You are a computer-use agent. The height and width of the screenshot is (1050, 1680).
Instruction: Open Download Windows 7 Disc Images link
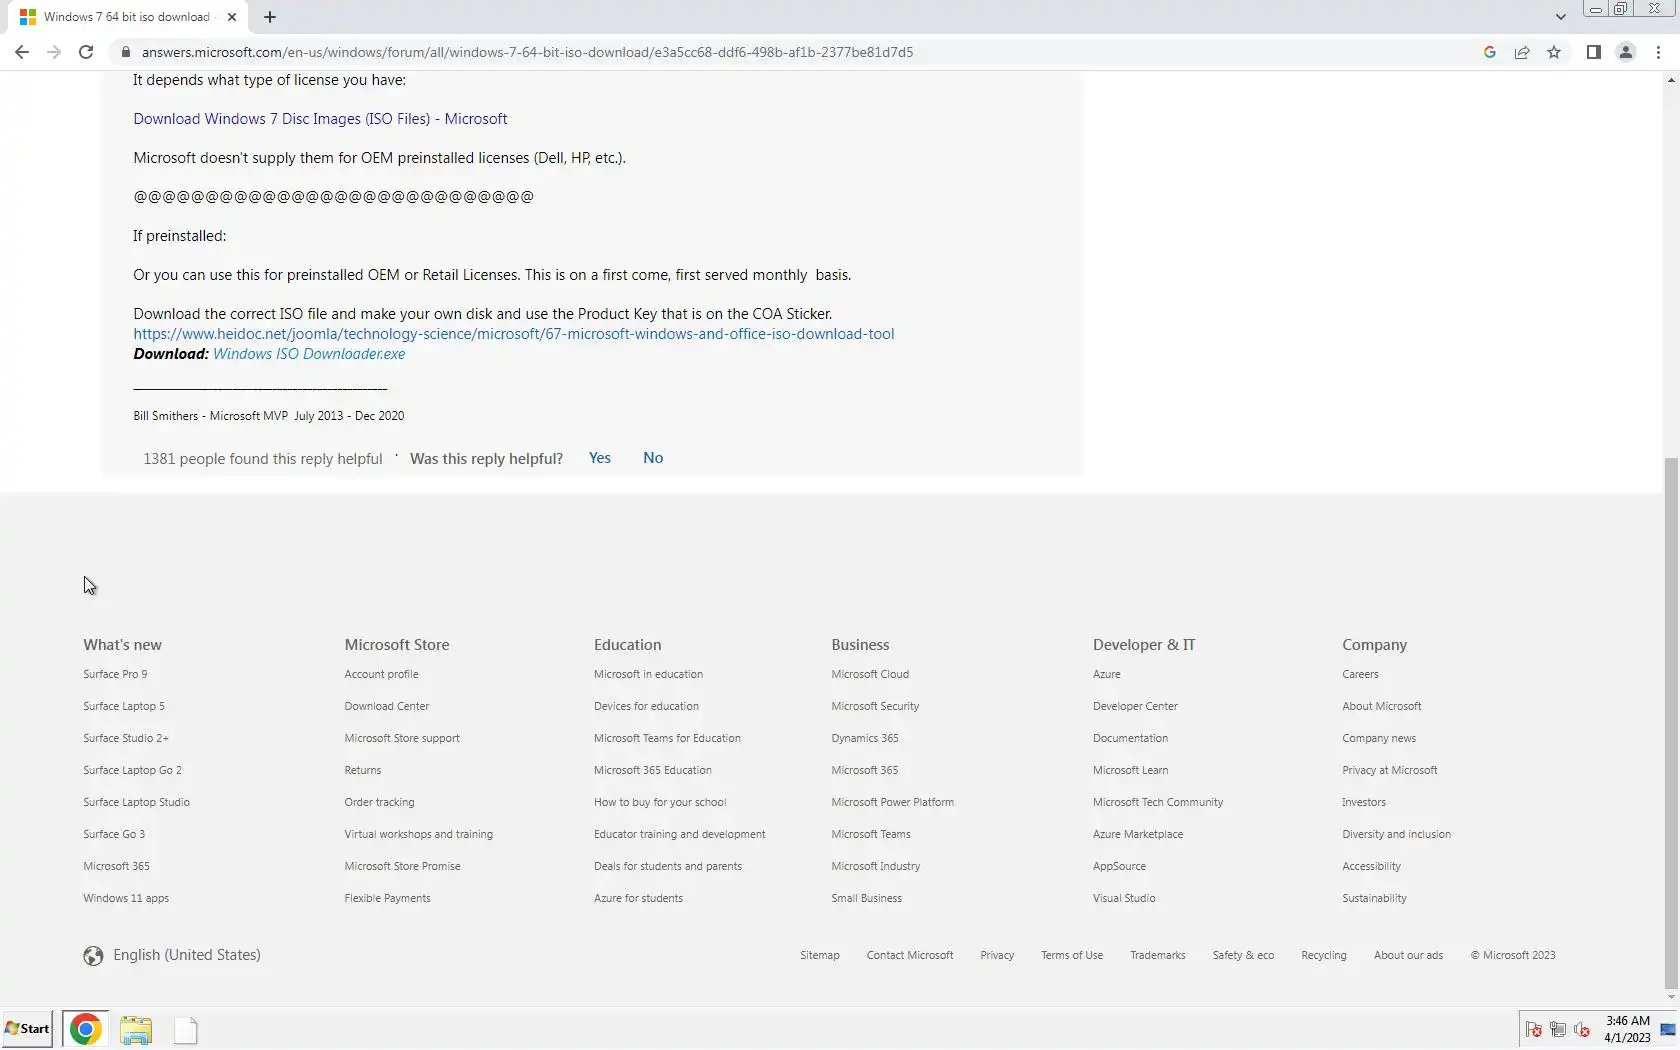coord(320,119)
